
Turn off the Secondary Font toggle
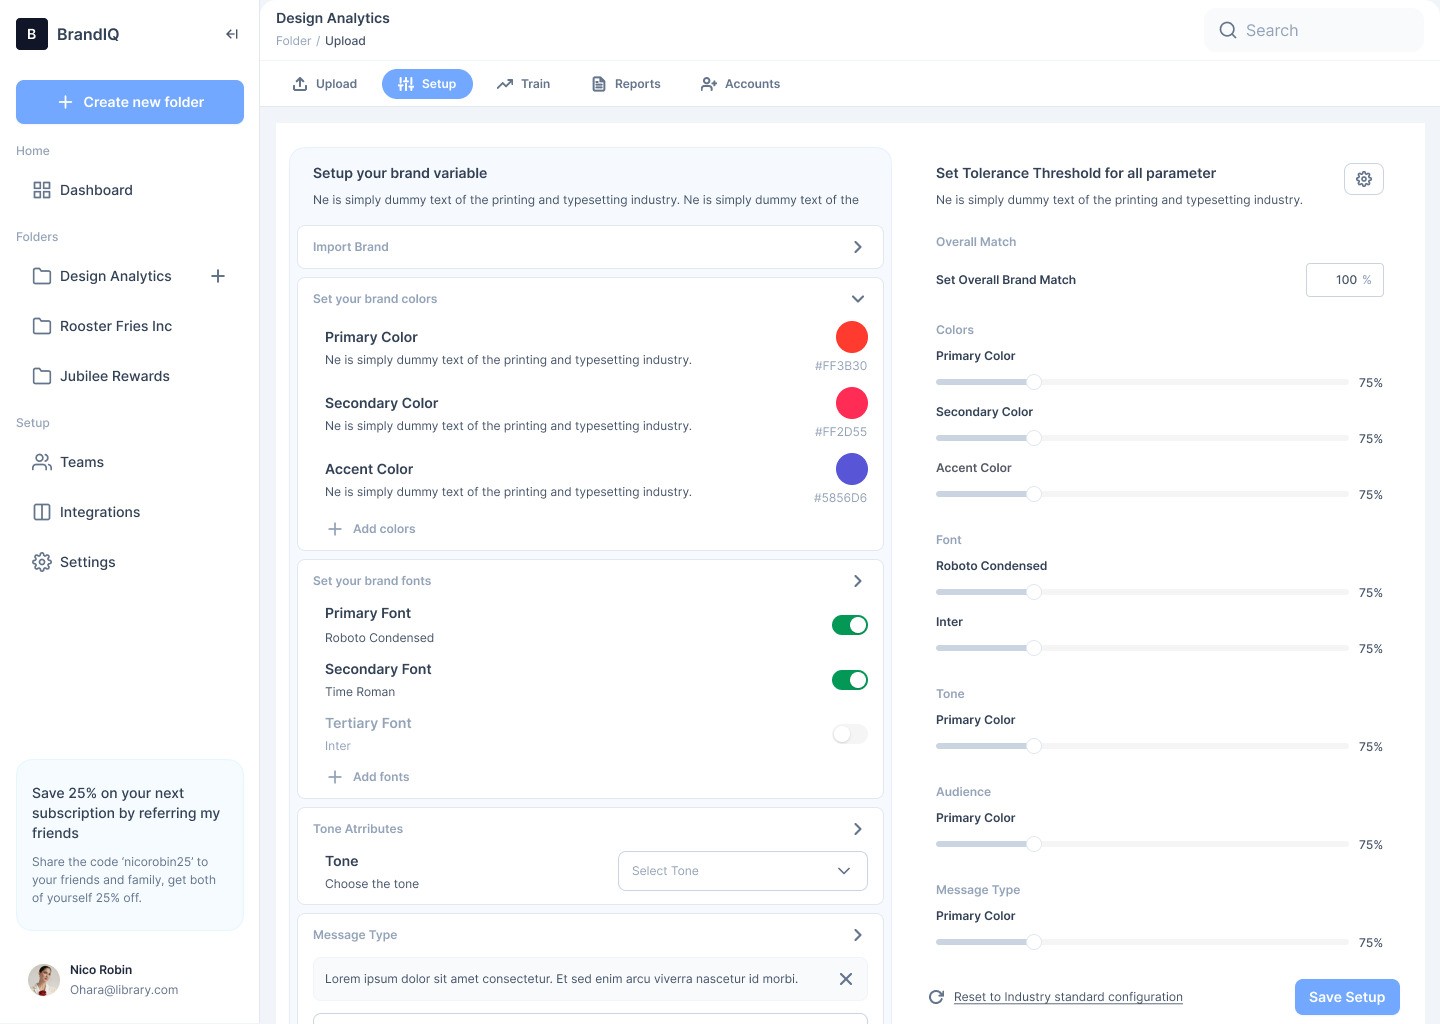pos(849,680)
